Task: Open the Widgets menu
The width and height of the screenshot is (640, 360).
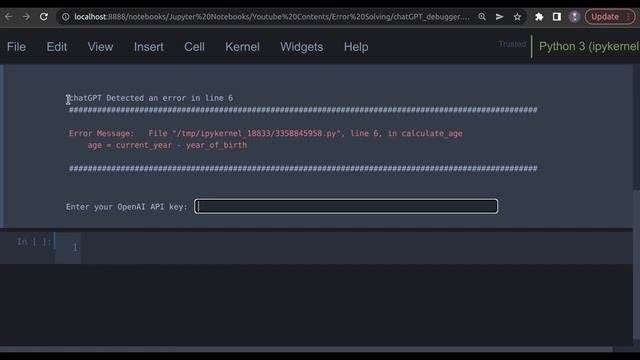Action: point(302,47)
